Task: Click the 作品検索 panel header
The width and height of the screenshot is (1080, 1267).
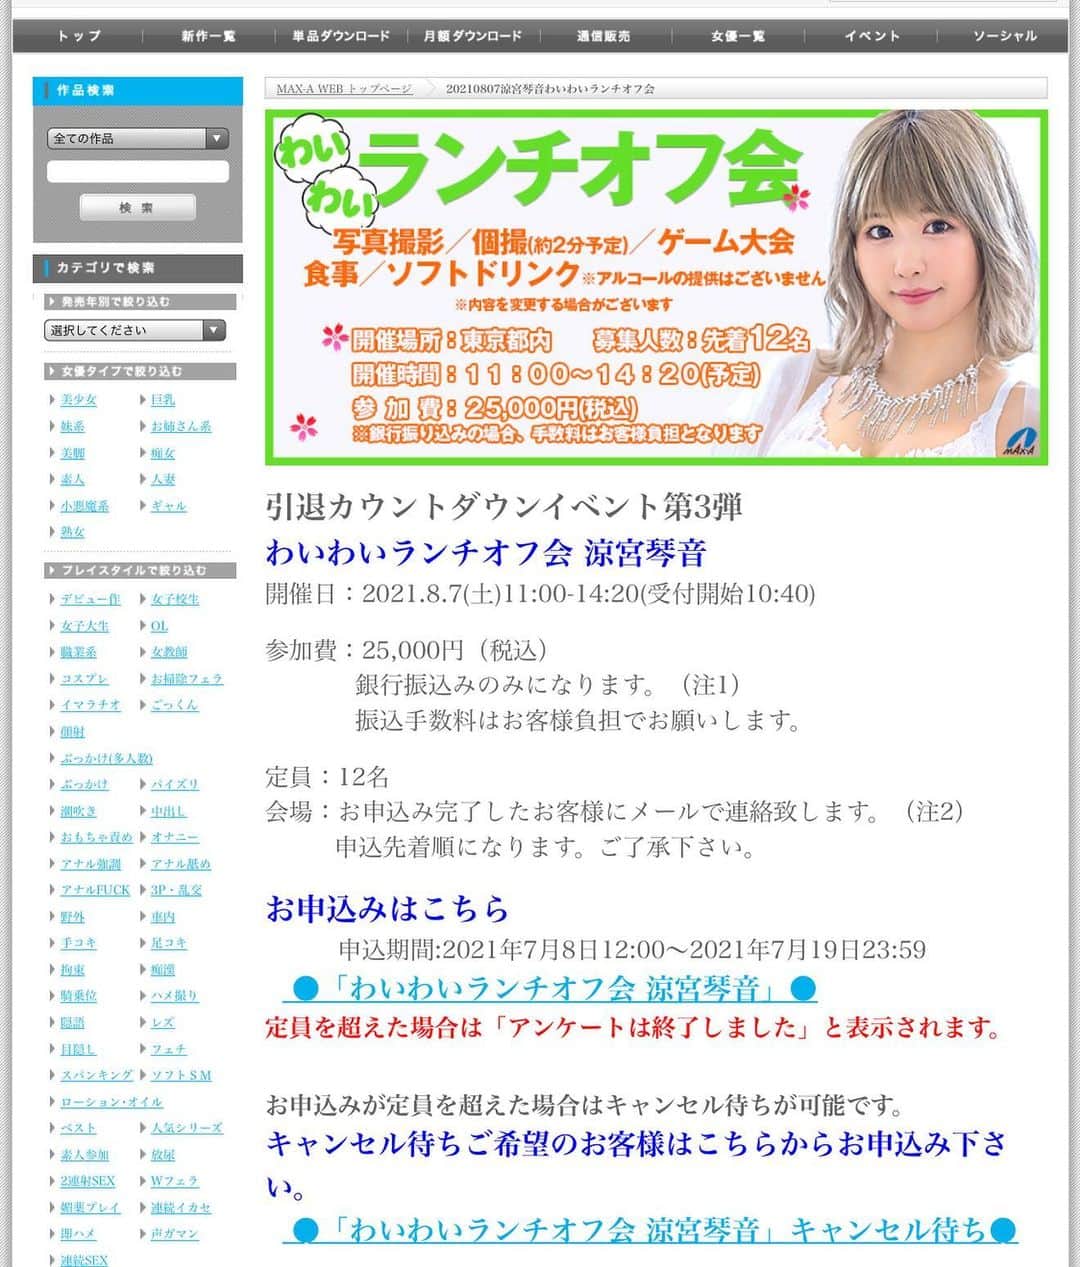Action: click(x=138, y=91)
